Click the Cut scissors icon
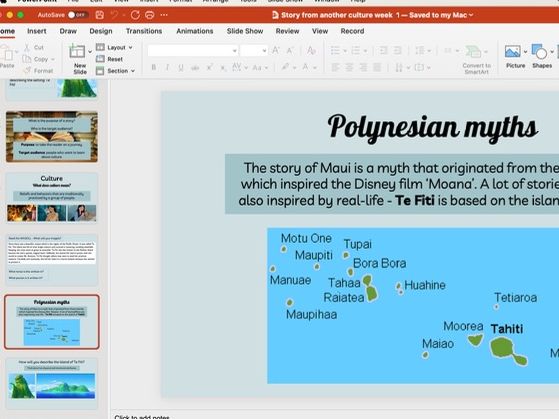Image resolution: width=559 pixels, height=419 pixels. [27, 47]
